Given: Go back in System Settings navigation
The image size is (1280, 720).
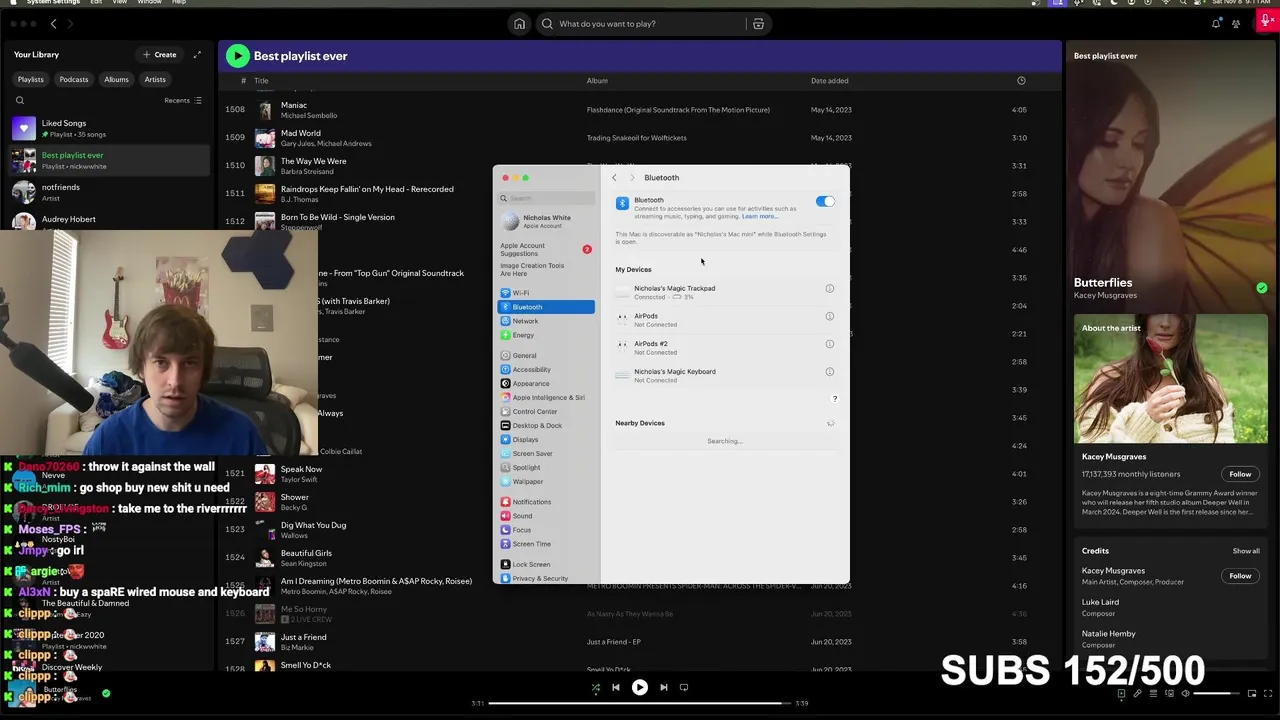Looking at the screenshot, I should 614,178.
